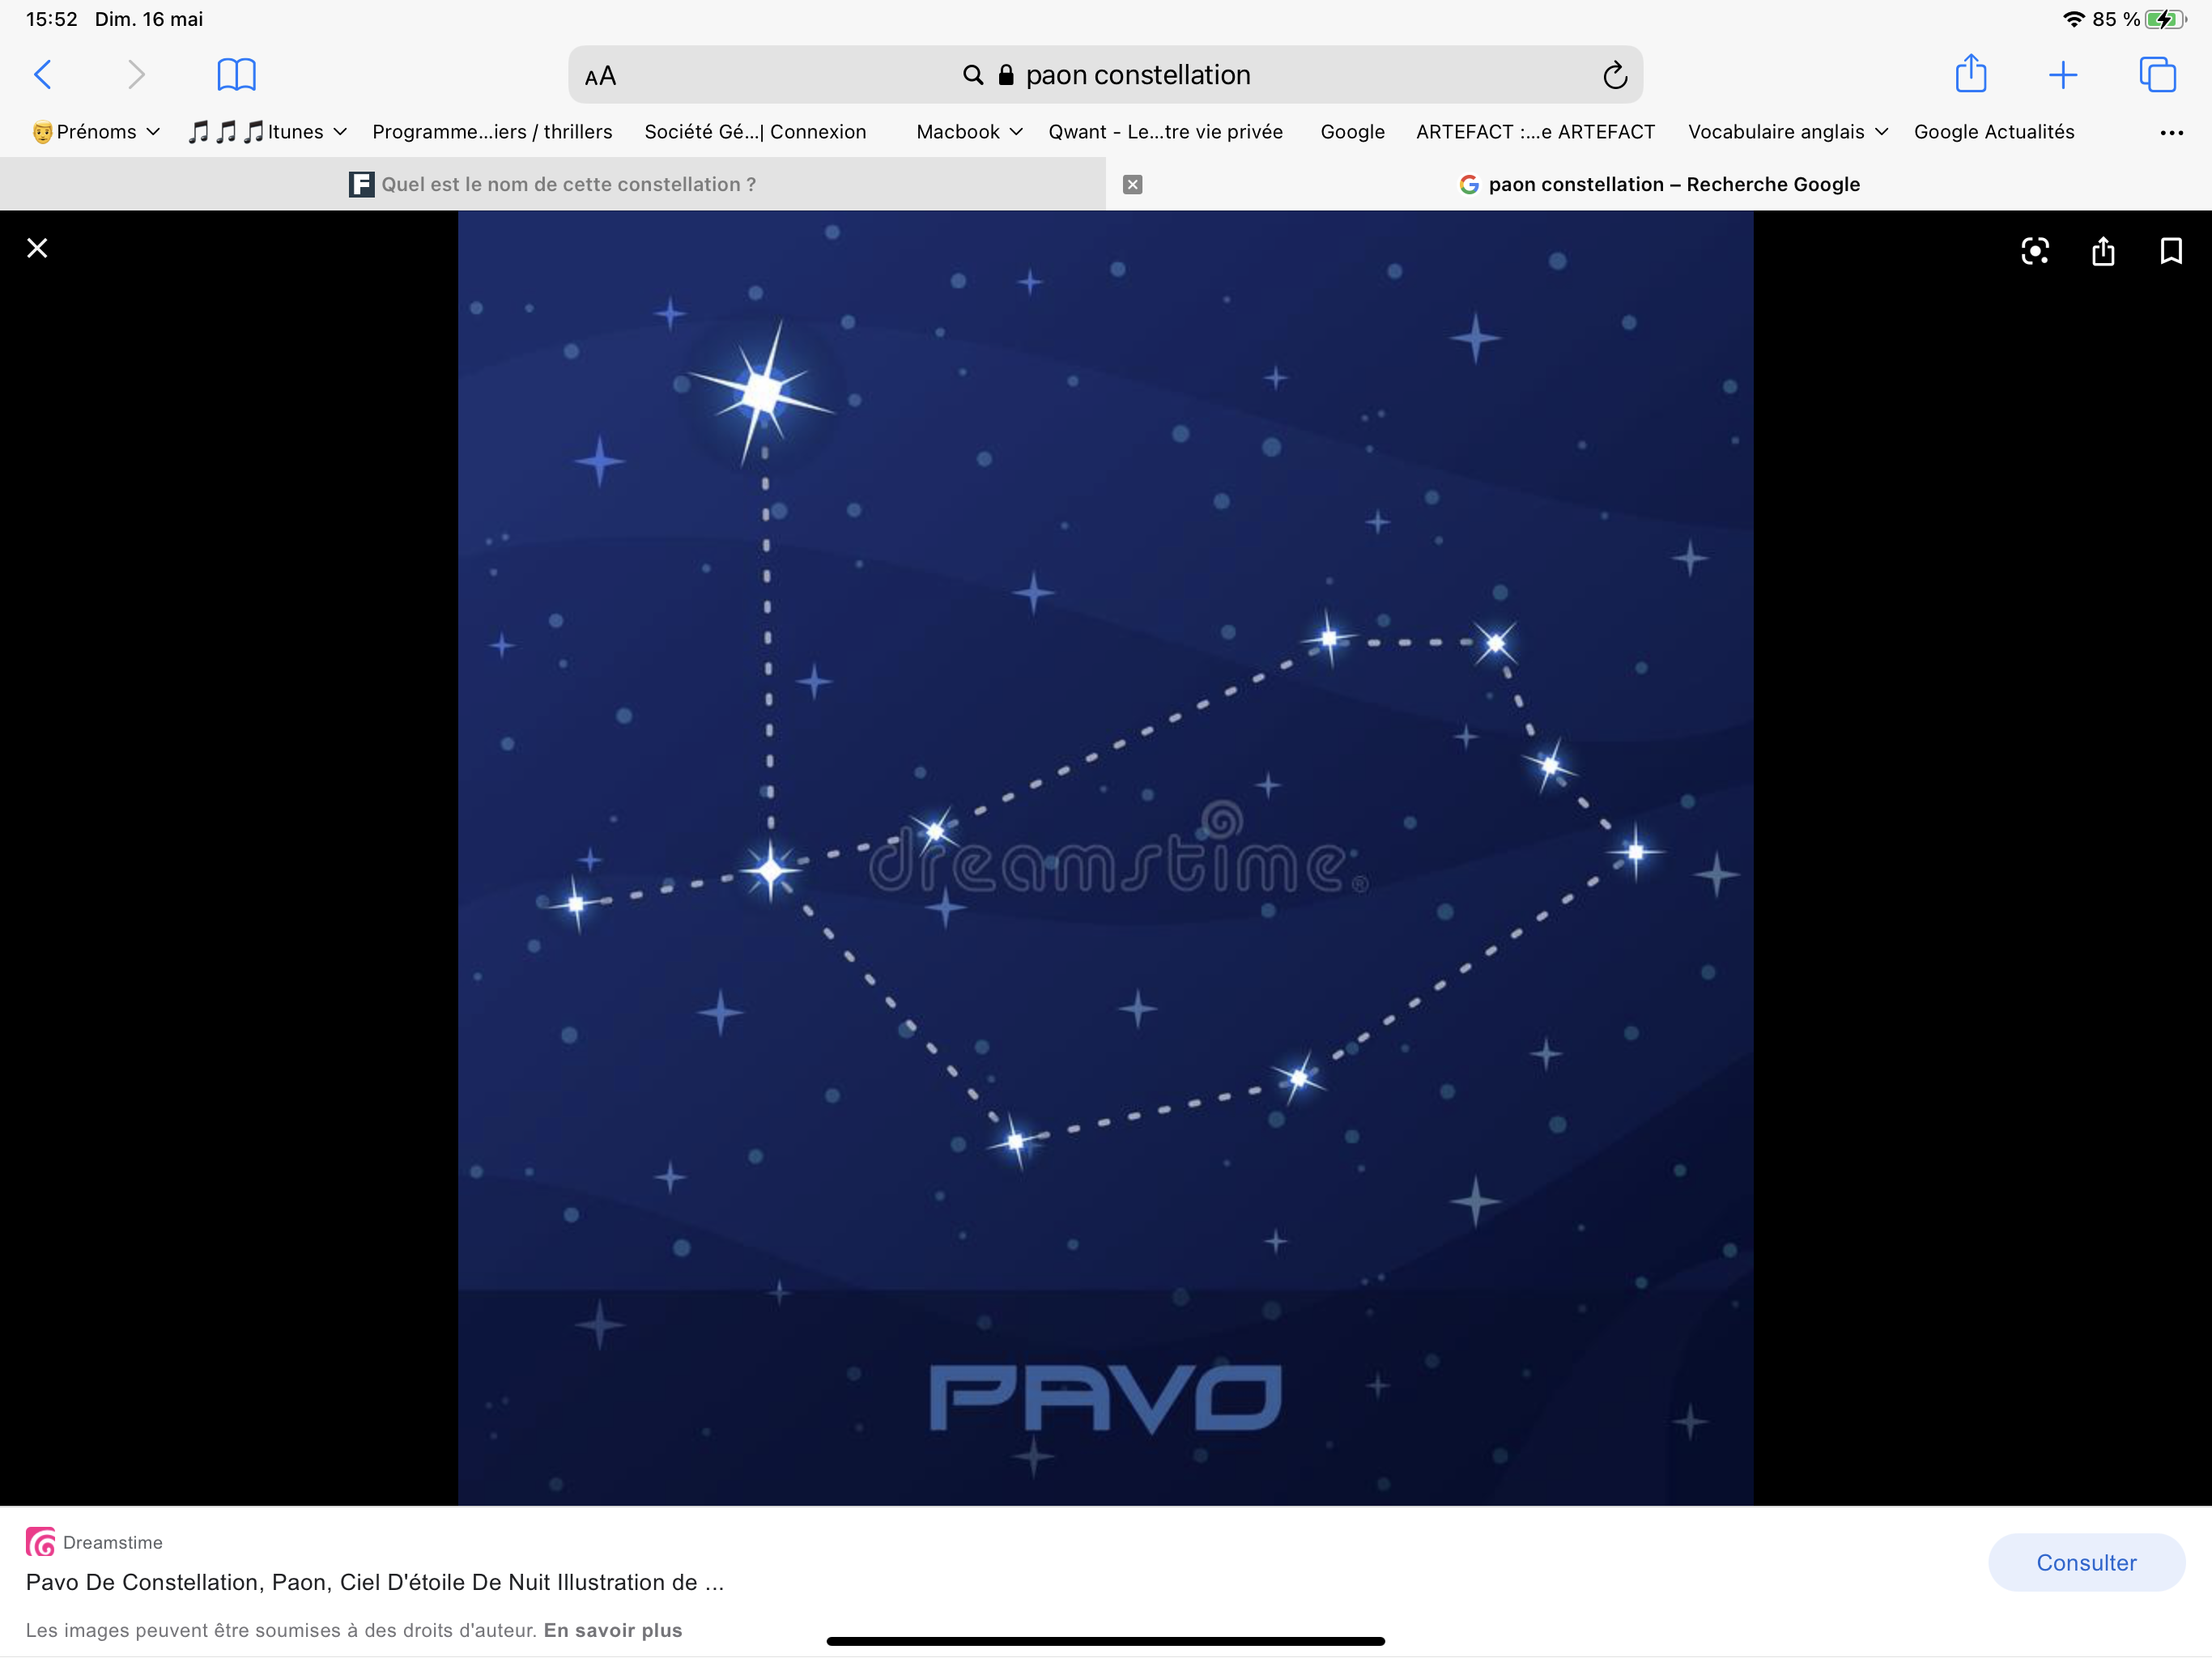2212x1658 pixels.
Task: Go back to previous page
Action: [42, 75]
